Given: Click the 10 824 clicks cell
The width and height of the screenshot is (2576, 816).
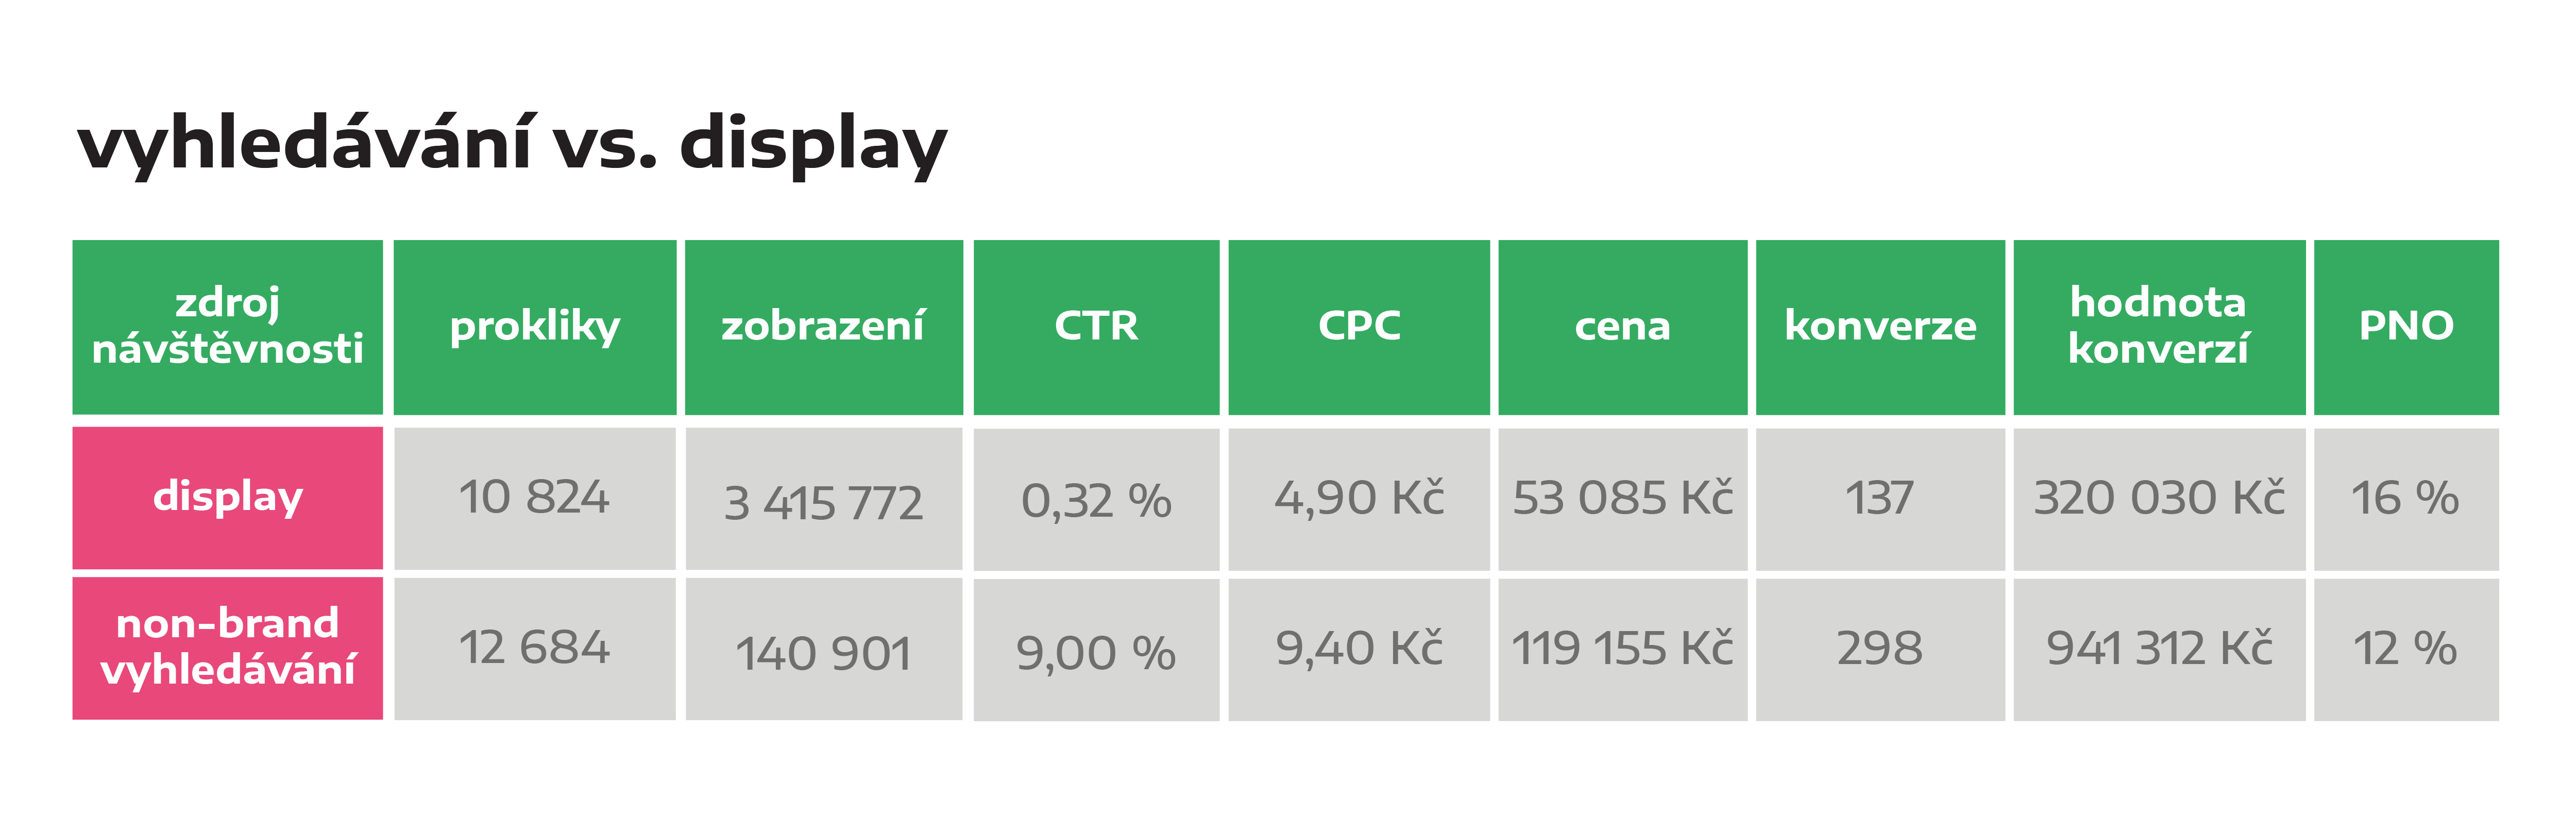Looking at the screenshot, I should tap(535, 498).
